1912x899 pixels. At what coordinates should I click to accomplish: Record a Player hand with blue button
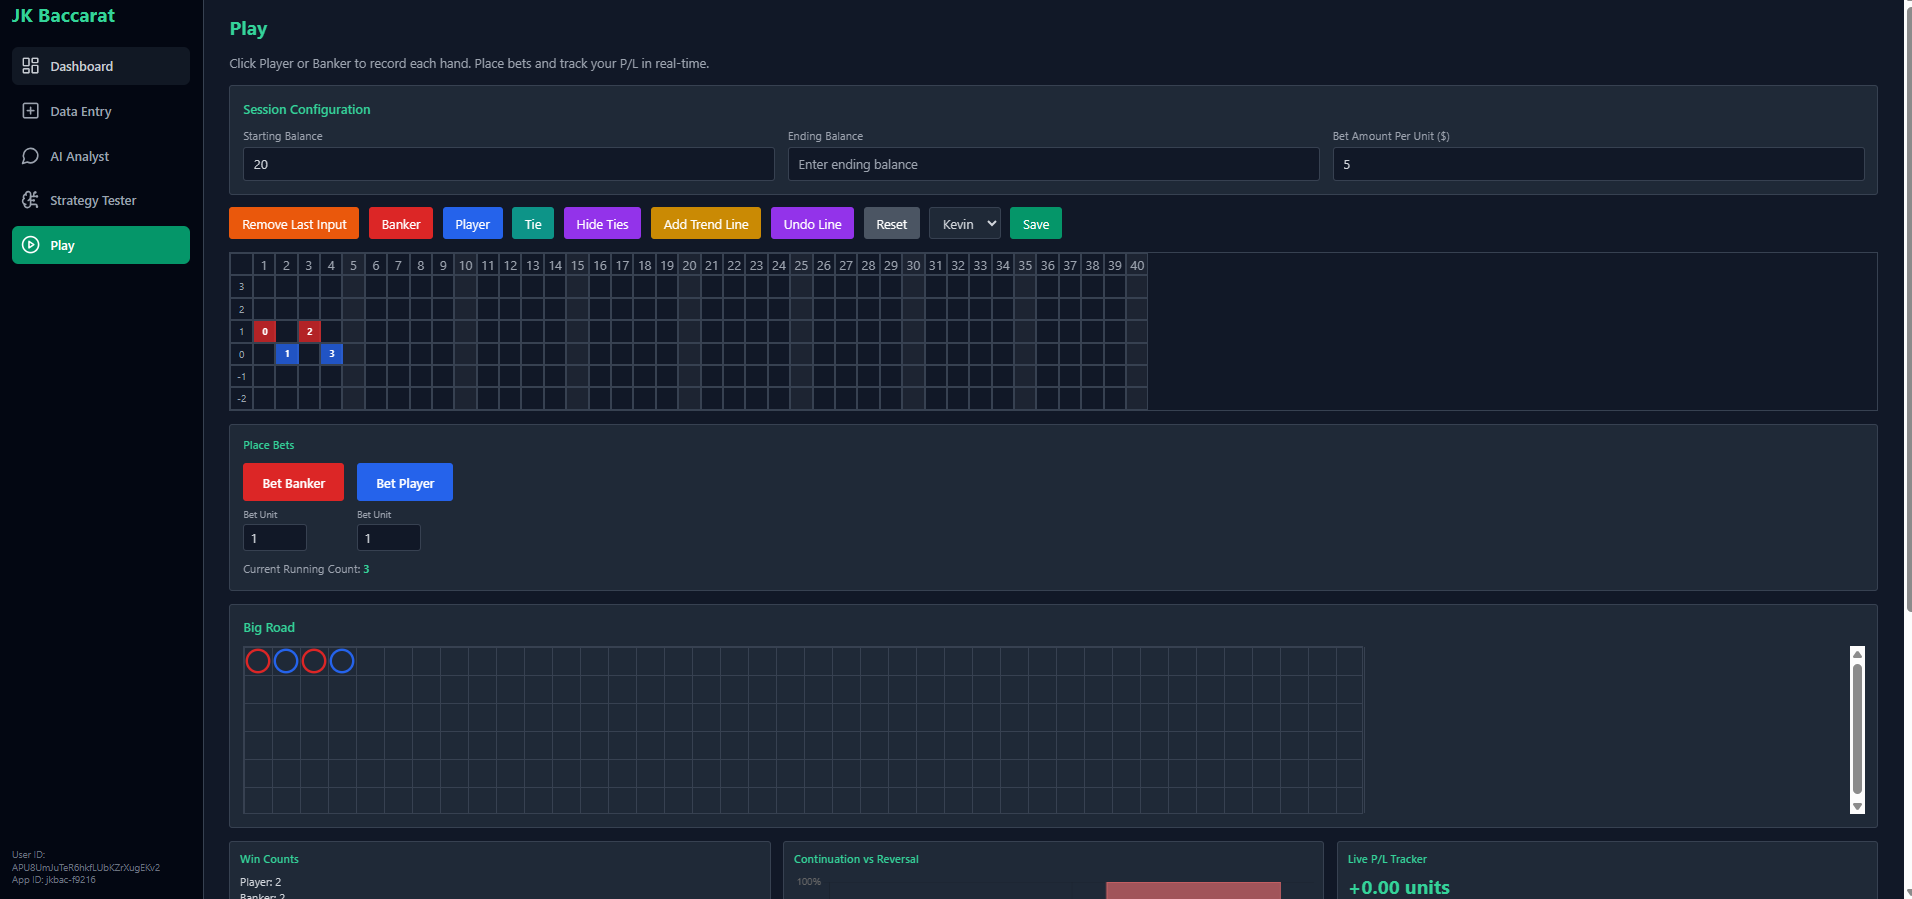[x=473, y=224]
